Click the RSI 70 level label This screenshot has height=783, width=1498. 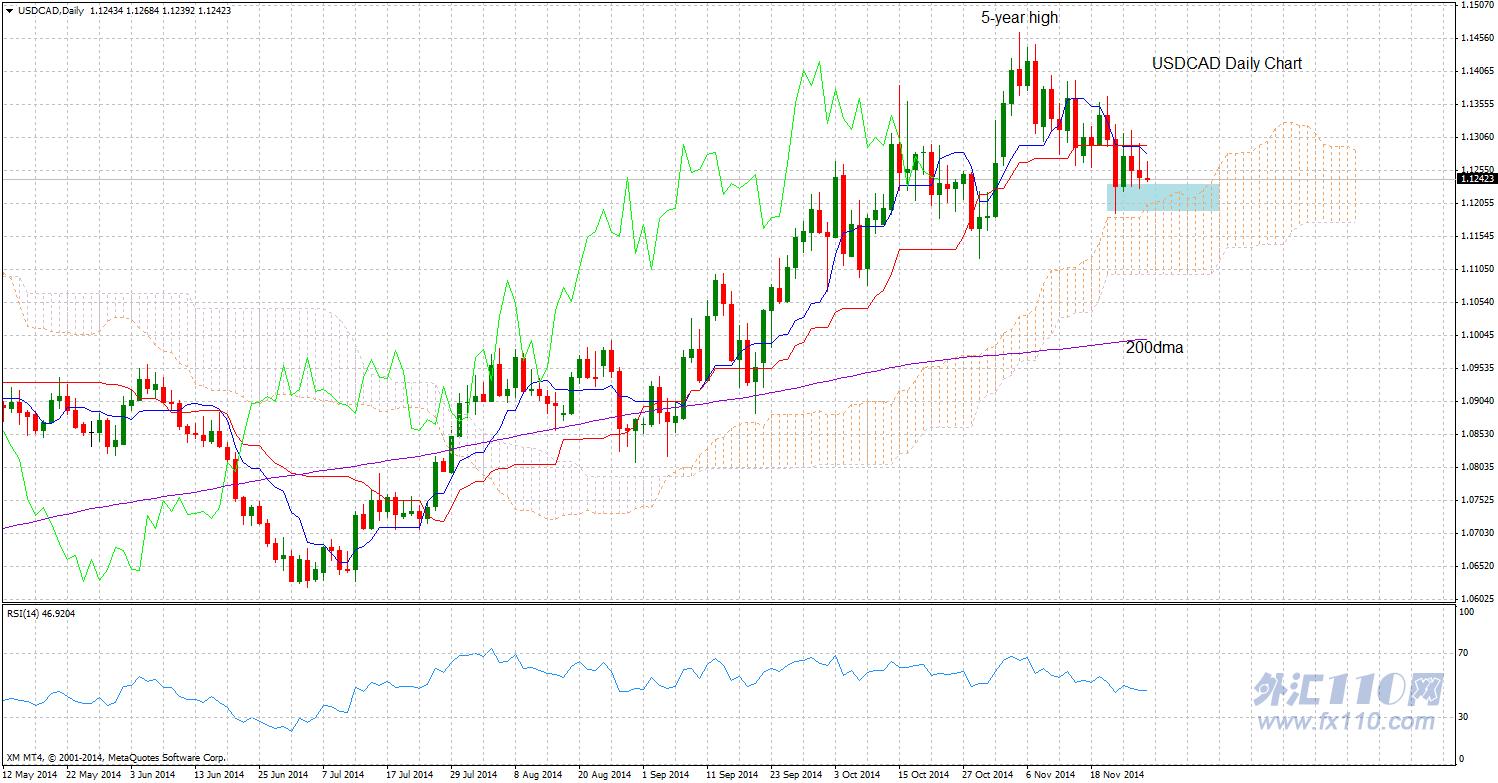click(1465, 653)
